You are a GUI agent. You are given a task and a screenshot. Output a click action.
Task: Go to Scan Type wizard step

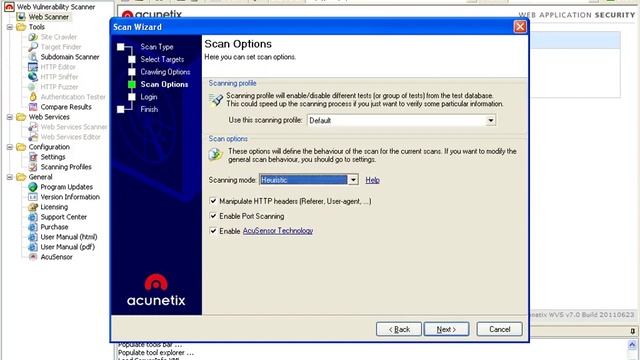click(157, 47)
